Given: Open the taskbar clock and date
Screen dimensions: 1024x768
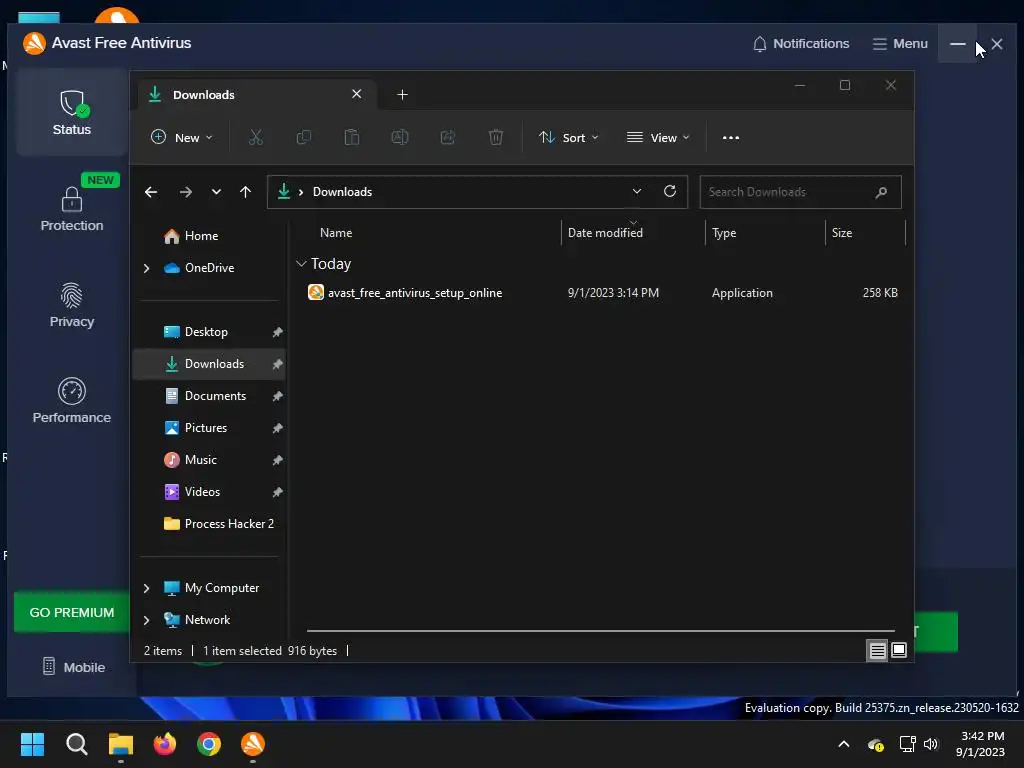Looking at the screenshot, I should click(980, 744).
